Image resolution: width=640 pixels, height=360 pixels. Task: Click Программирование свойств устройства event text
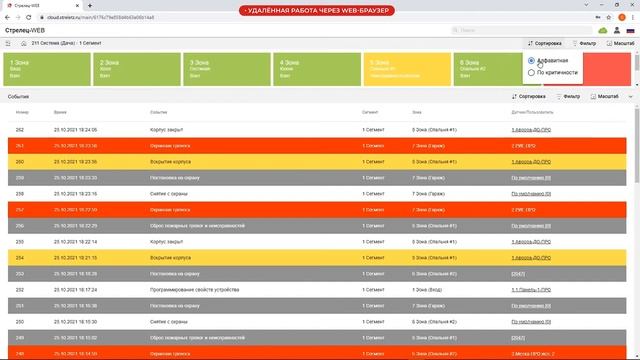click(x=194, y=290)
